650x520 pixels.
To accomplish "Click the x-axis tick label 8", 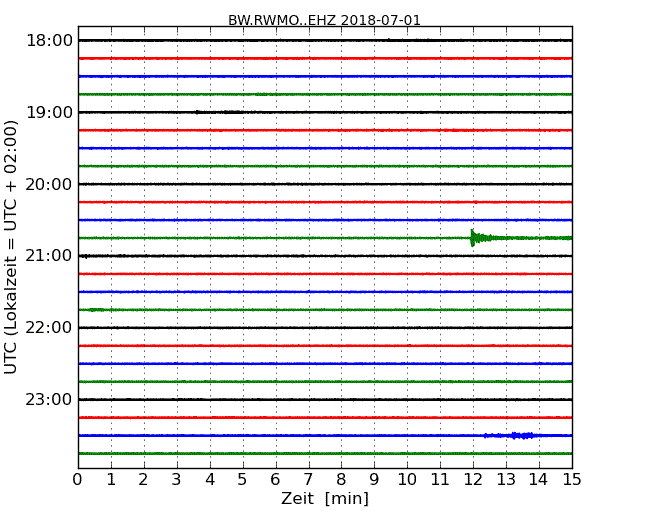I will point(341,480).
